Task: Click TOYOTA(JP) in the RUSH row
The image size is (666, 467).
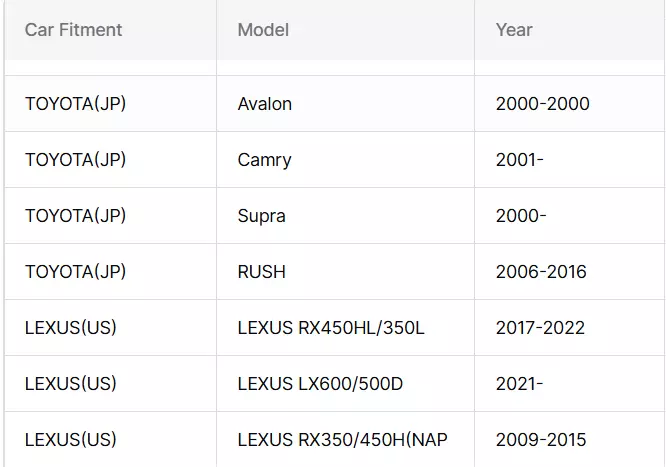Action: pos(75,272)
